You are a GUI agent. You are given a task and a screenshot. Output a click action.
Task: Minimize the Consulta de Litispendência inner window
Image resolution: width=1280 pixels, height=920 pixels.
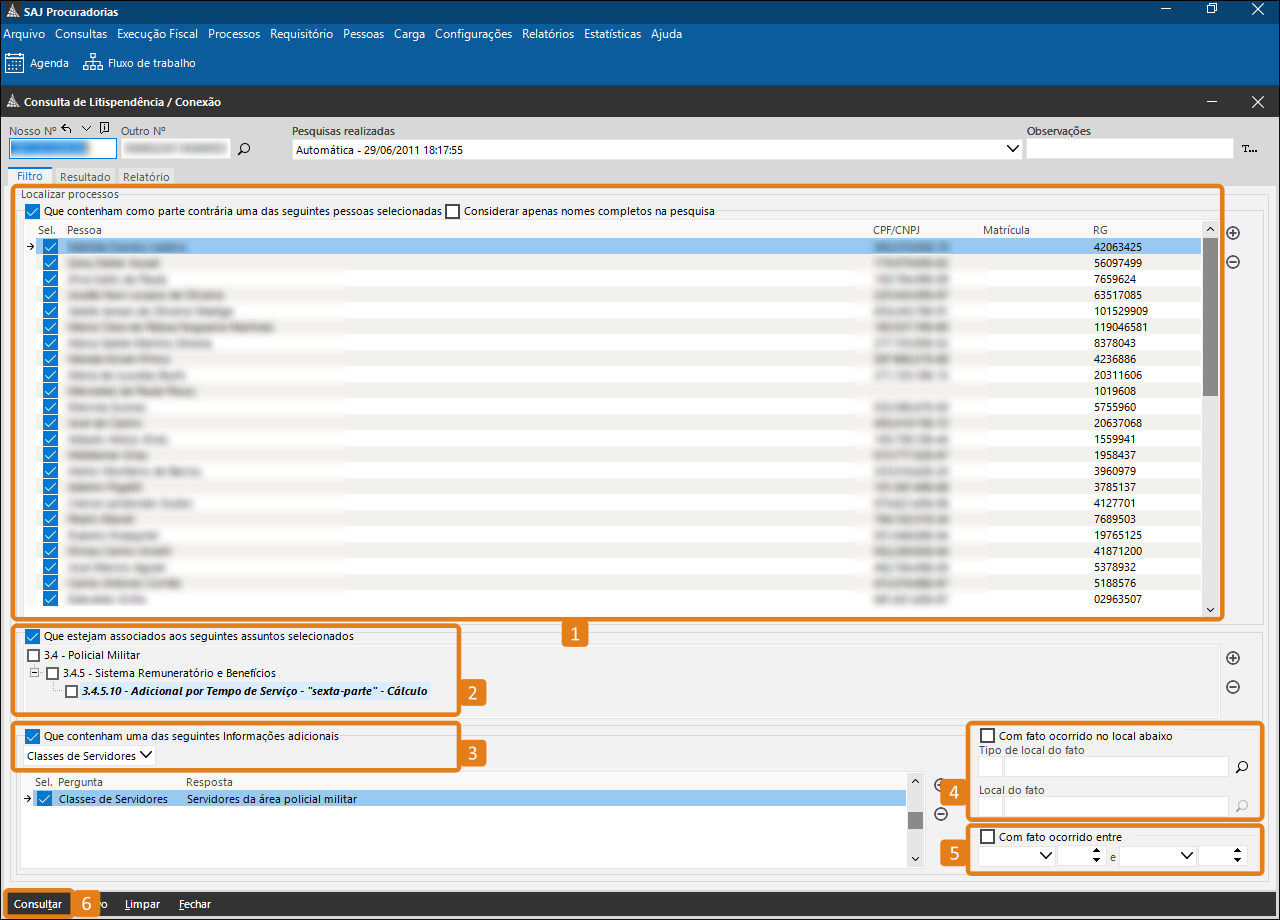click(1213, 102)
